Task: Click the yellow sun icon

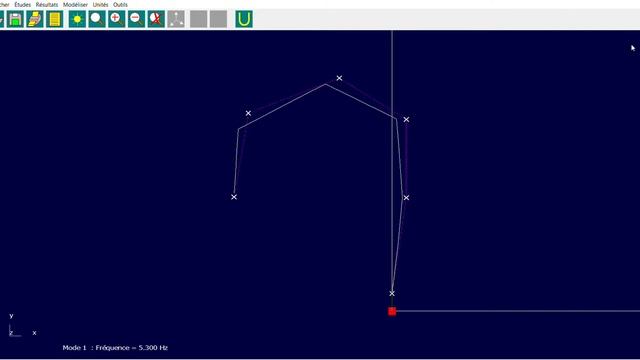Action: pyautogui.click(x=77, y=19)
